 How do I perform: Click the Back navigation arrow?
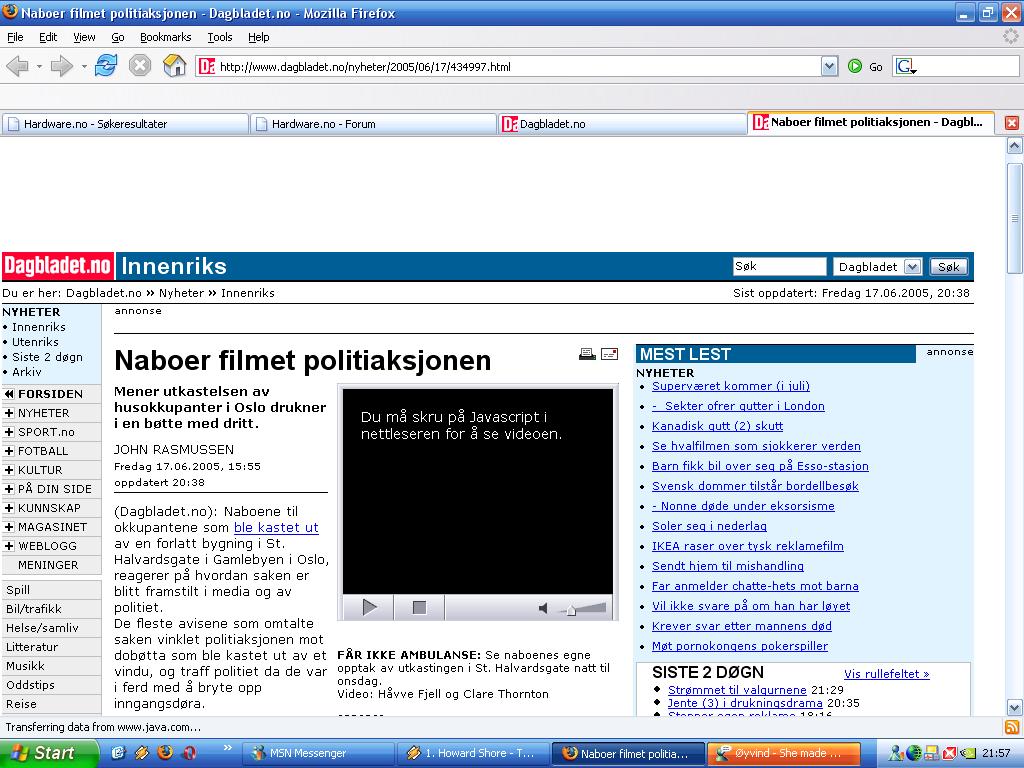click(x=18, y=66)
